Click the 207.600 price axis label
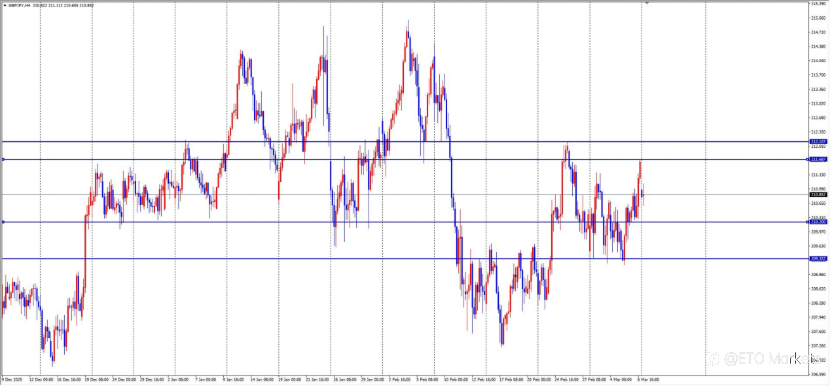The image size is (831, 387). tap(818, 331)
